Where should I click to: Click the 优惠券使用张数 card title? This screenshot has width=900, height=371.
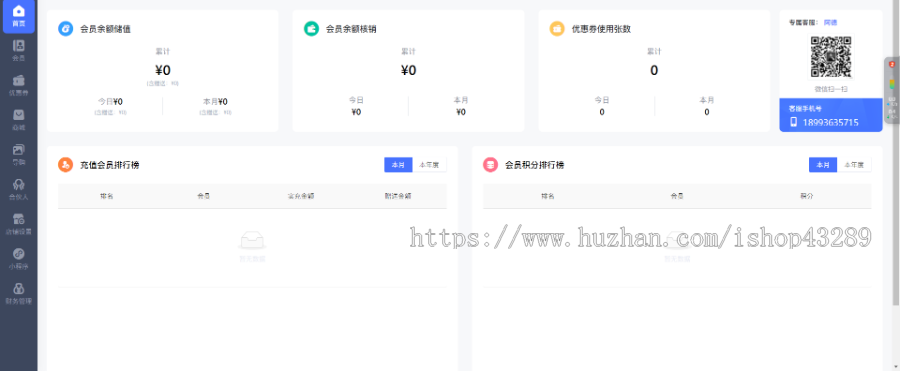coord(602,29)
